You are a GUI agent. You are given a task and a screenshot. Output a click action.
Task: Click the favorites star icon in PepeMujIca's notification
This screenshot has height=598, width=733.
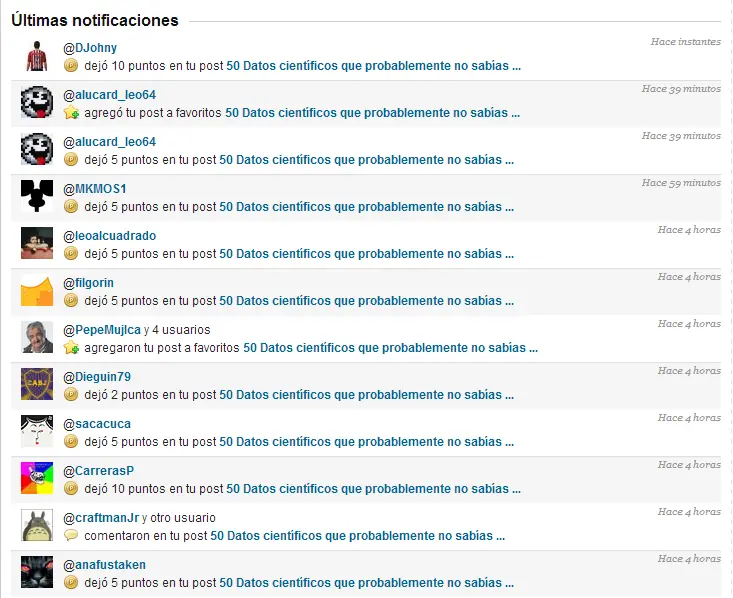(71, 347)
